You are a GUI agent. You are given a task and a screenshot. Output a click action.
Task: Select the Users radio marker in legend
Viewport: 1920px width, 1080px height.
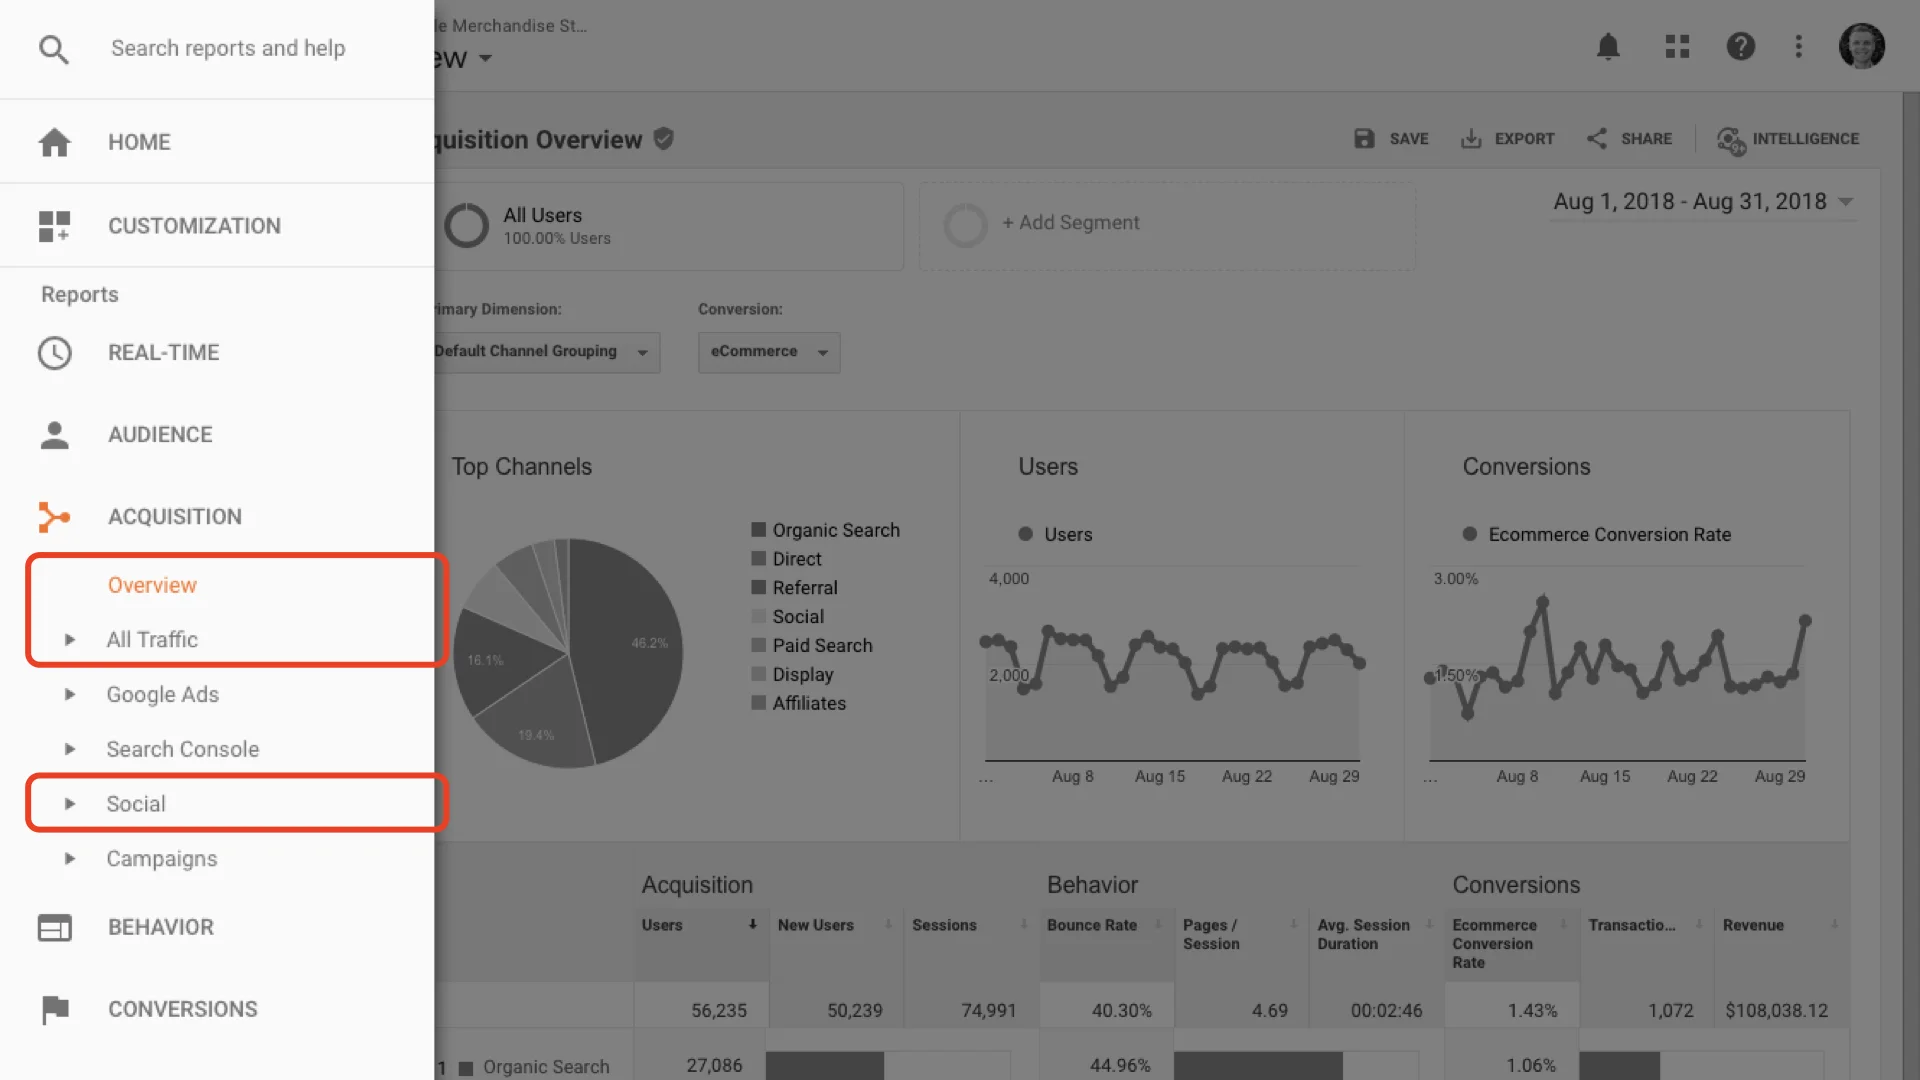pyautogui.click(x=1025, y=534)
